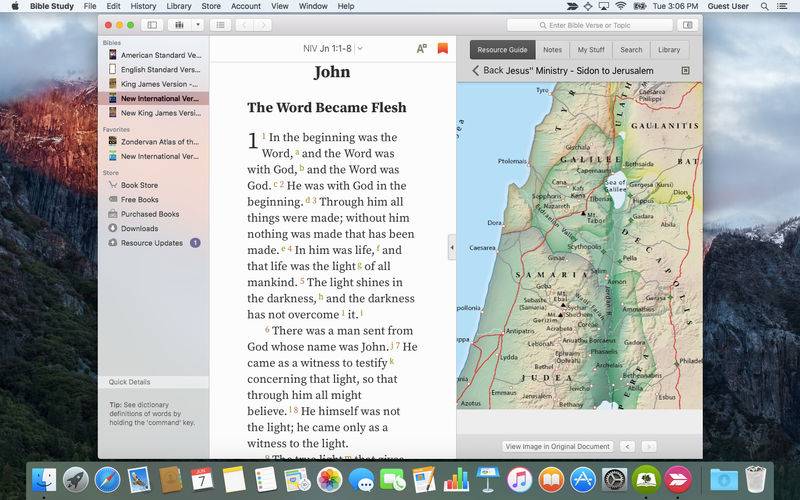This screenshot has width=800, height=500.
Task: Click the American Standard Version book icon
Action: coord(112,55)
